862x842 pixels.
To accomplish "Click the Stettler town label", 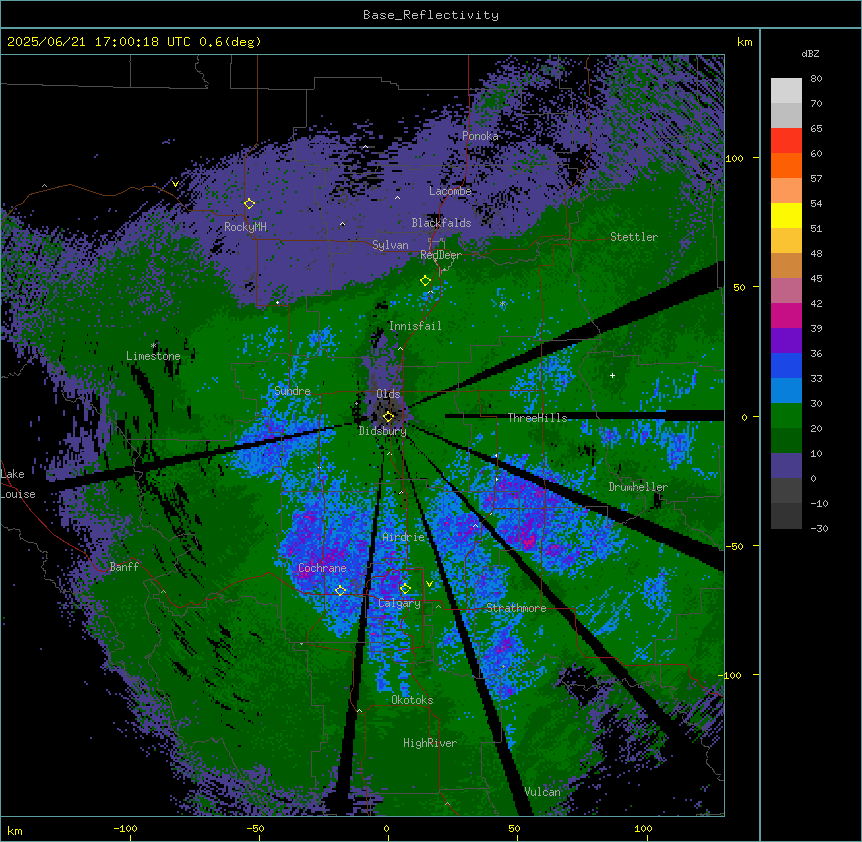I will coord(634,237).
